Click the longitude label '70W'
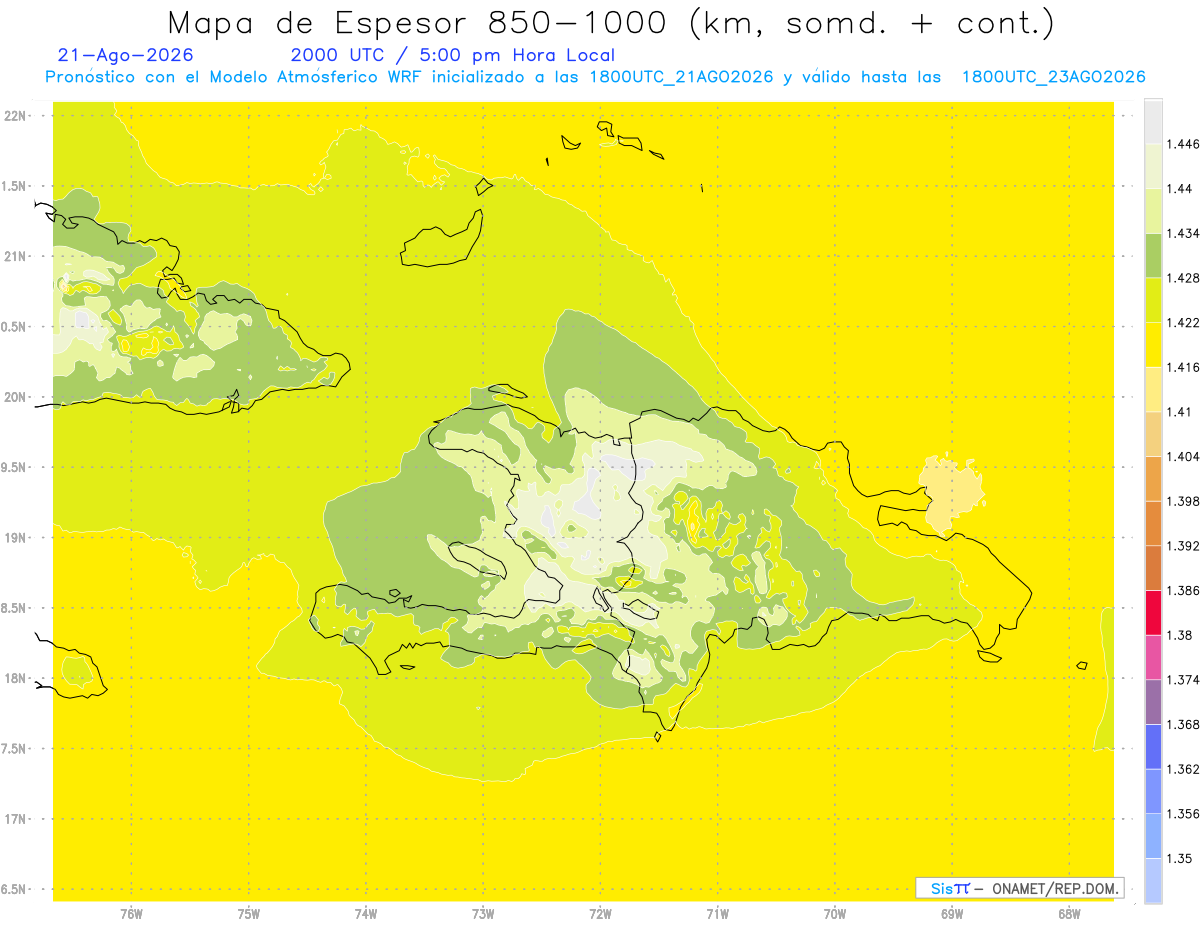Viewport: 1200px width, 927px height. point(835,914)
